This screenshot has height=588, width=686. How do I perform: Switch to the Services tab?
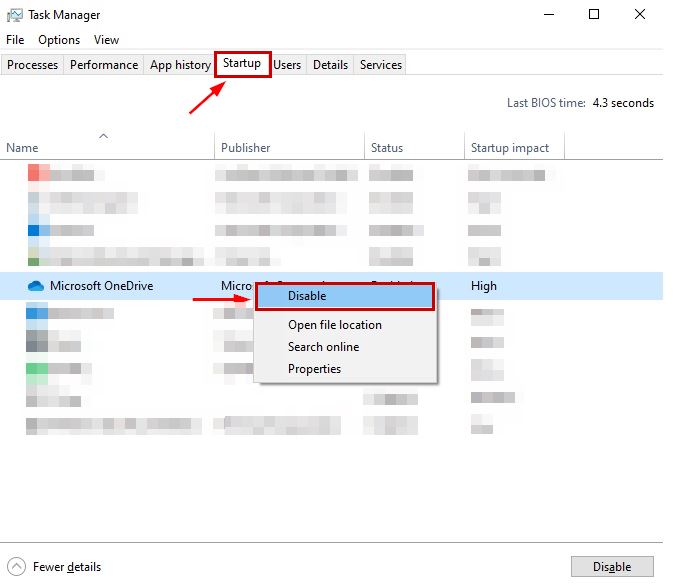(381, 65)
